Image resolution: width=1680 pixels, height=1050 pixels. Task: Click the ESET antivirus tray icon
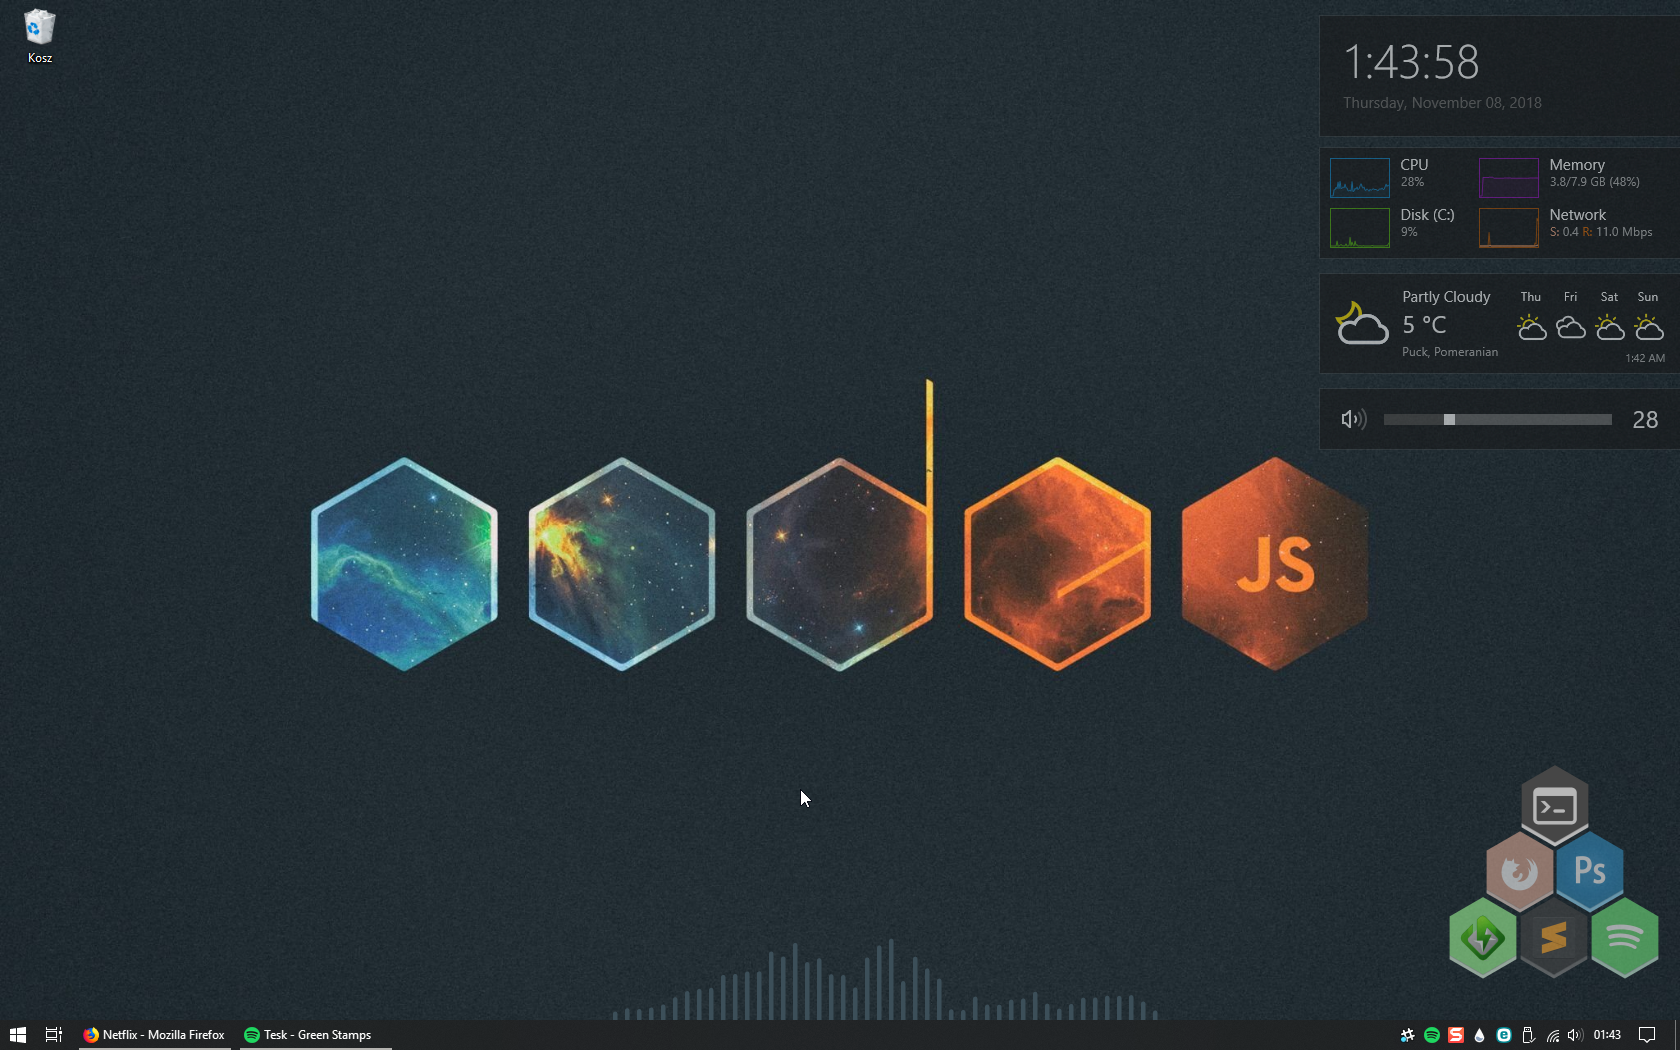click(x=1503, y=1035)
